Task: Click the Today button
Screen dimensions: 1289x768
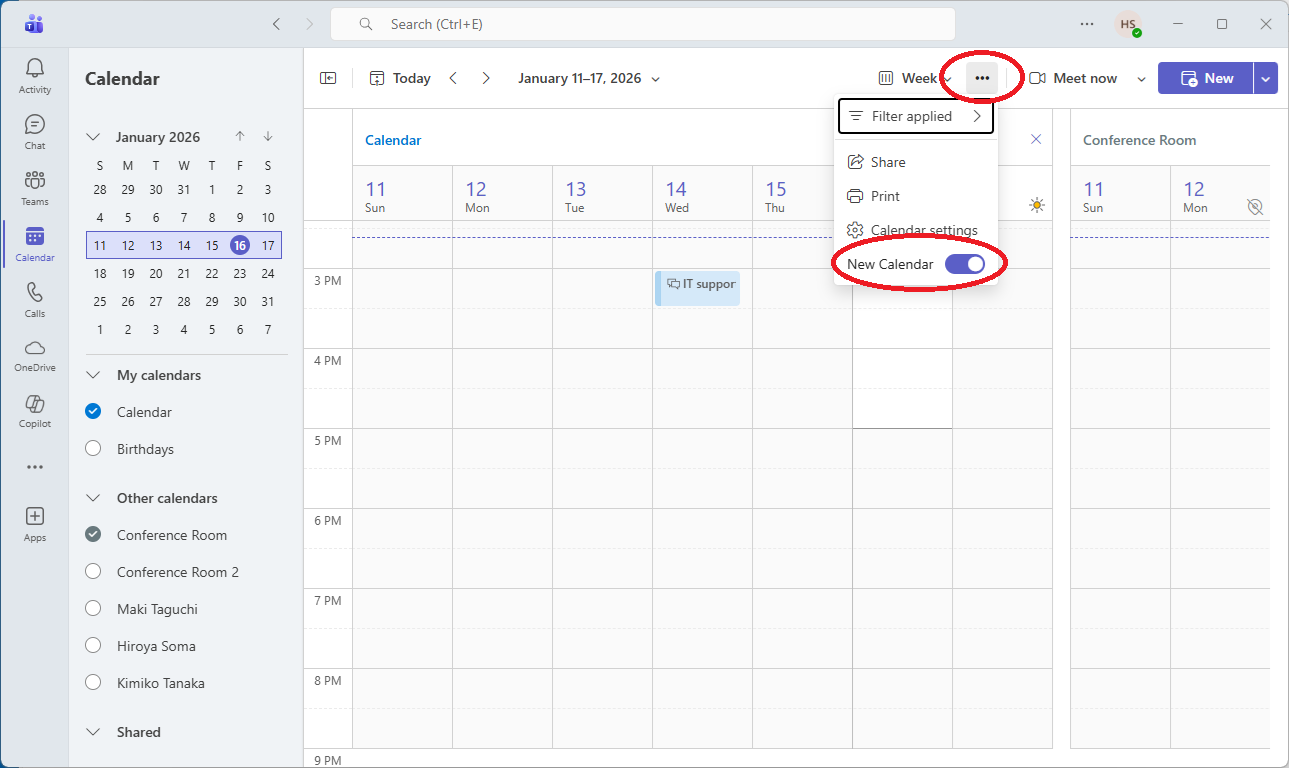Action: (x=400, y=78)
